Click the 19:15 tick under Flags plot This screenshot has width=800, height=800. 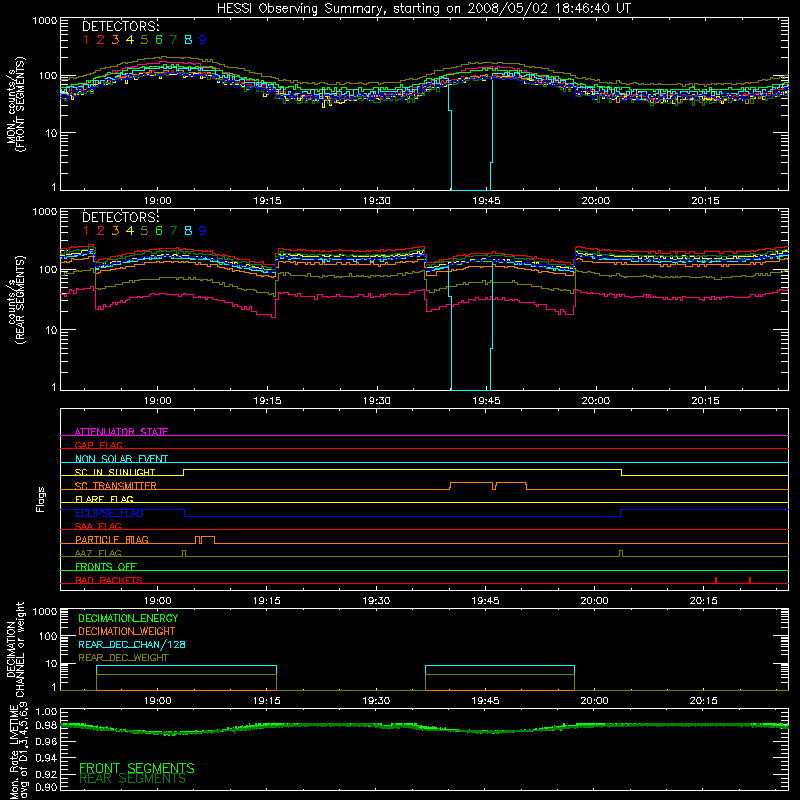267,601
